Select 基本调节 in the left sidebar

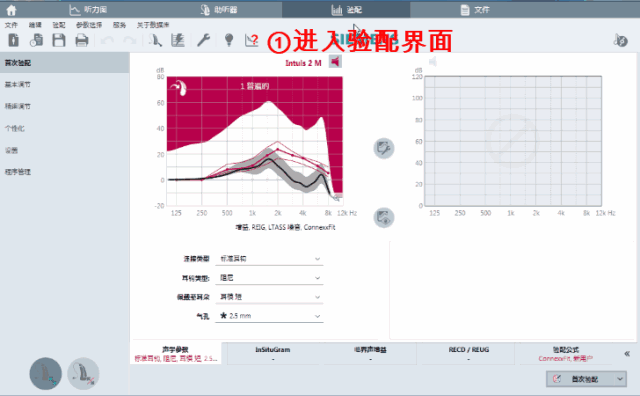click(x=18, y=85)
